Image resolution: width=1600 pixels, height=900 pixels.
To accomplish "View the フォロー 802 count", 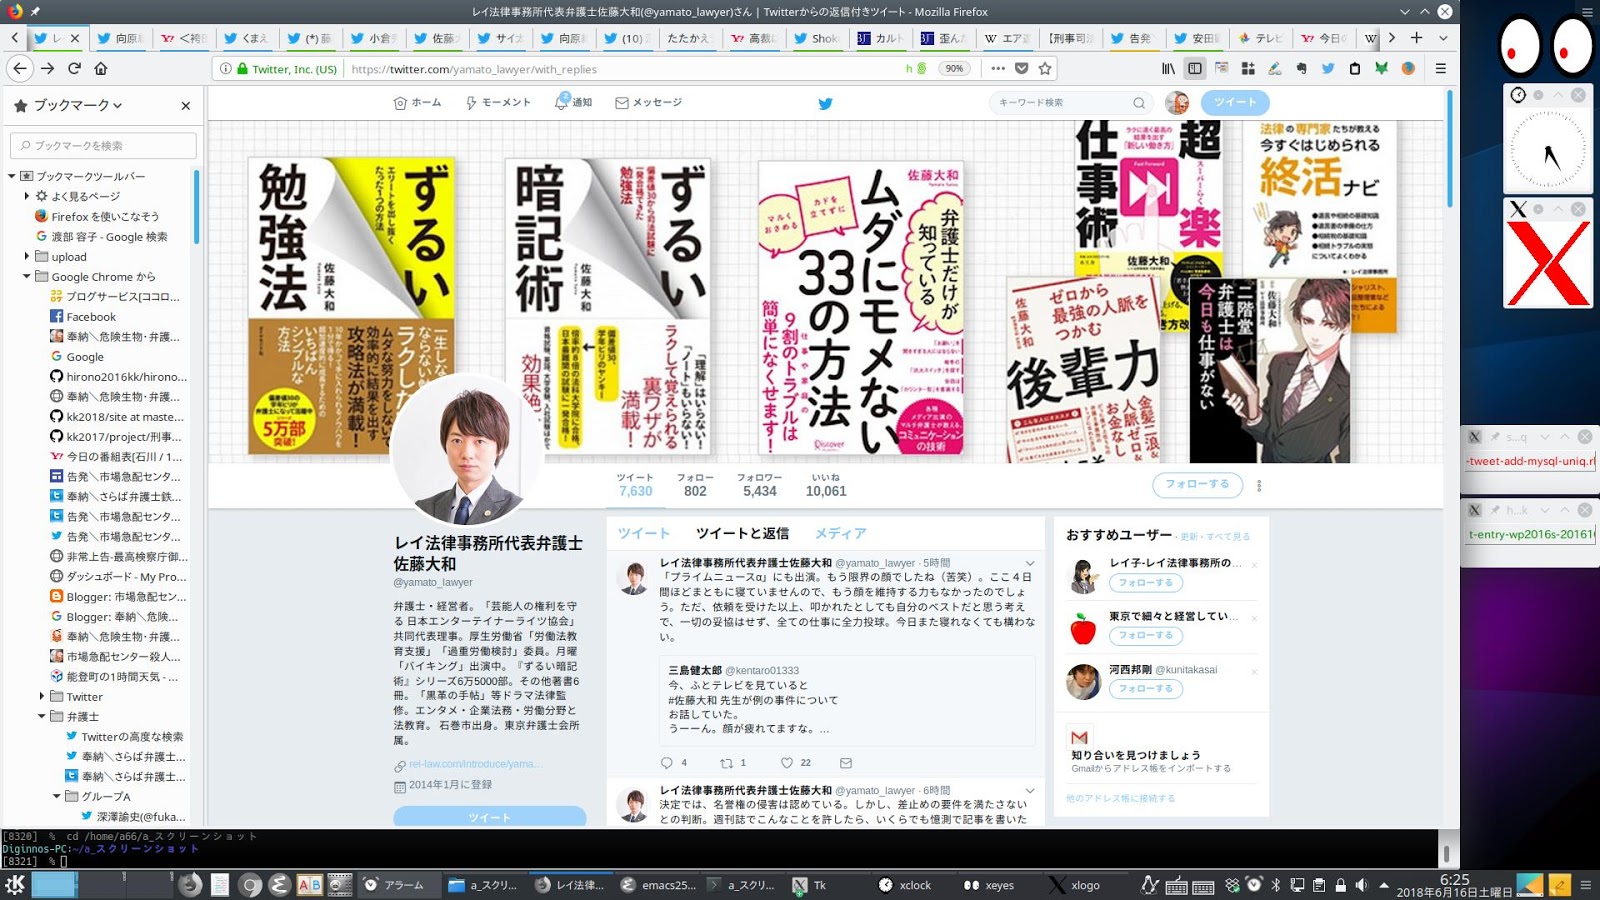I will [695, 485].
